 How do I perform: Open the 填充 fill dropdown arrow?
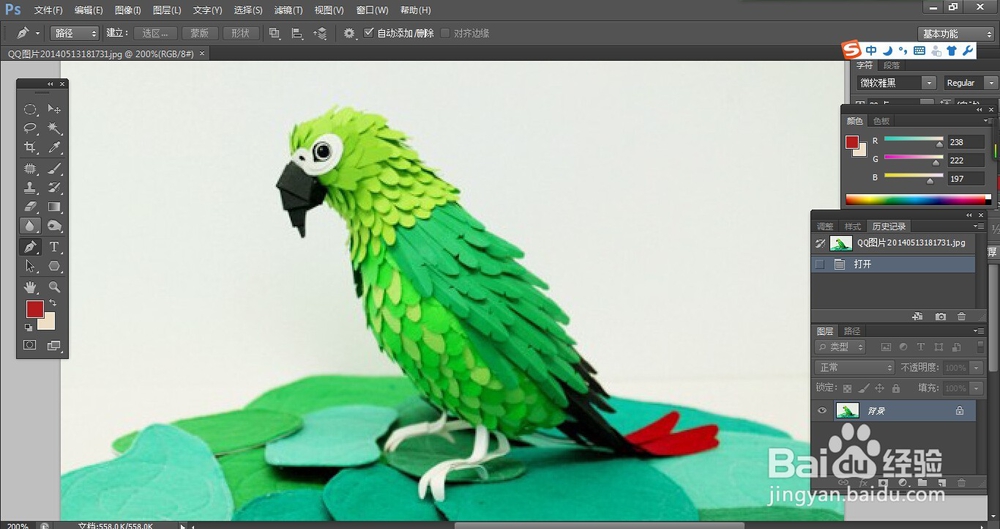pos(976,388)
